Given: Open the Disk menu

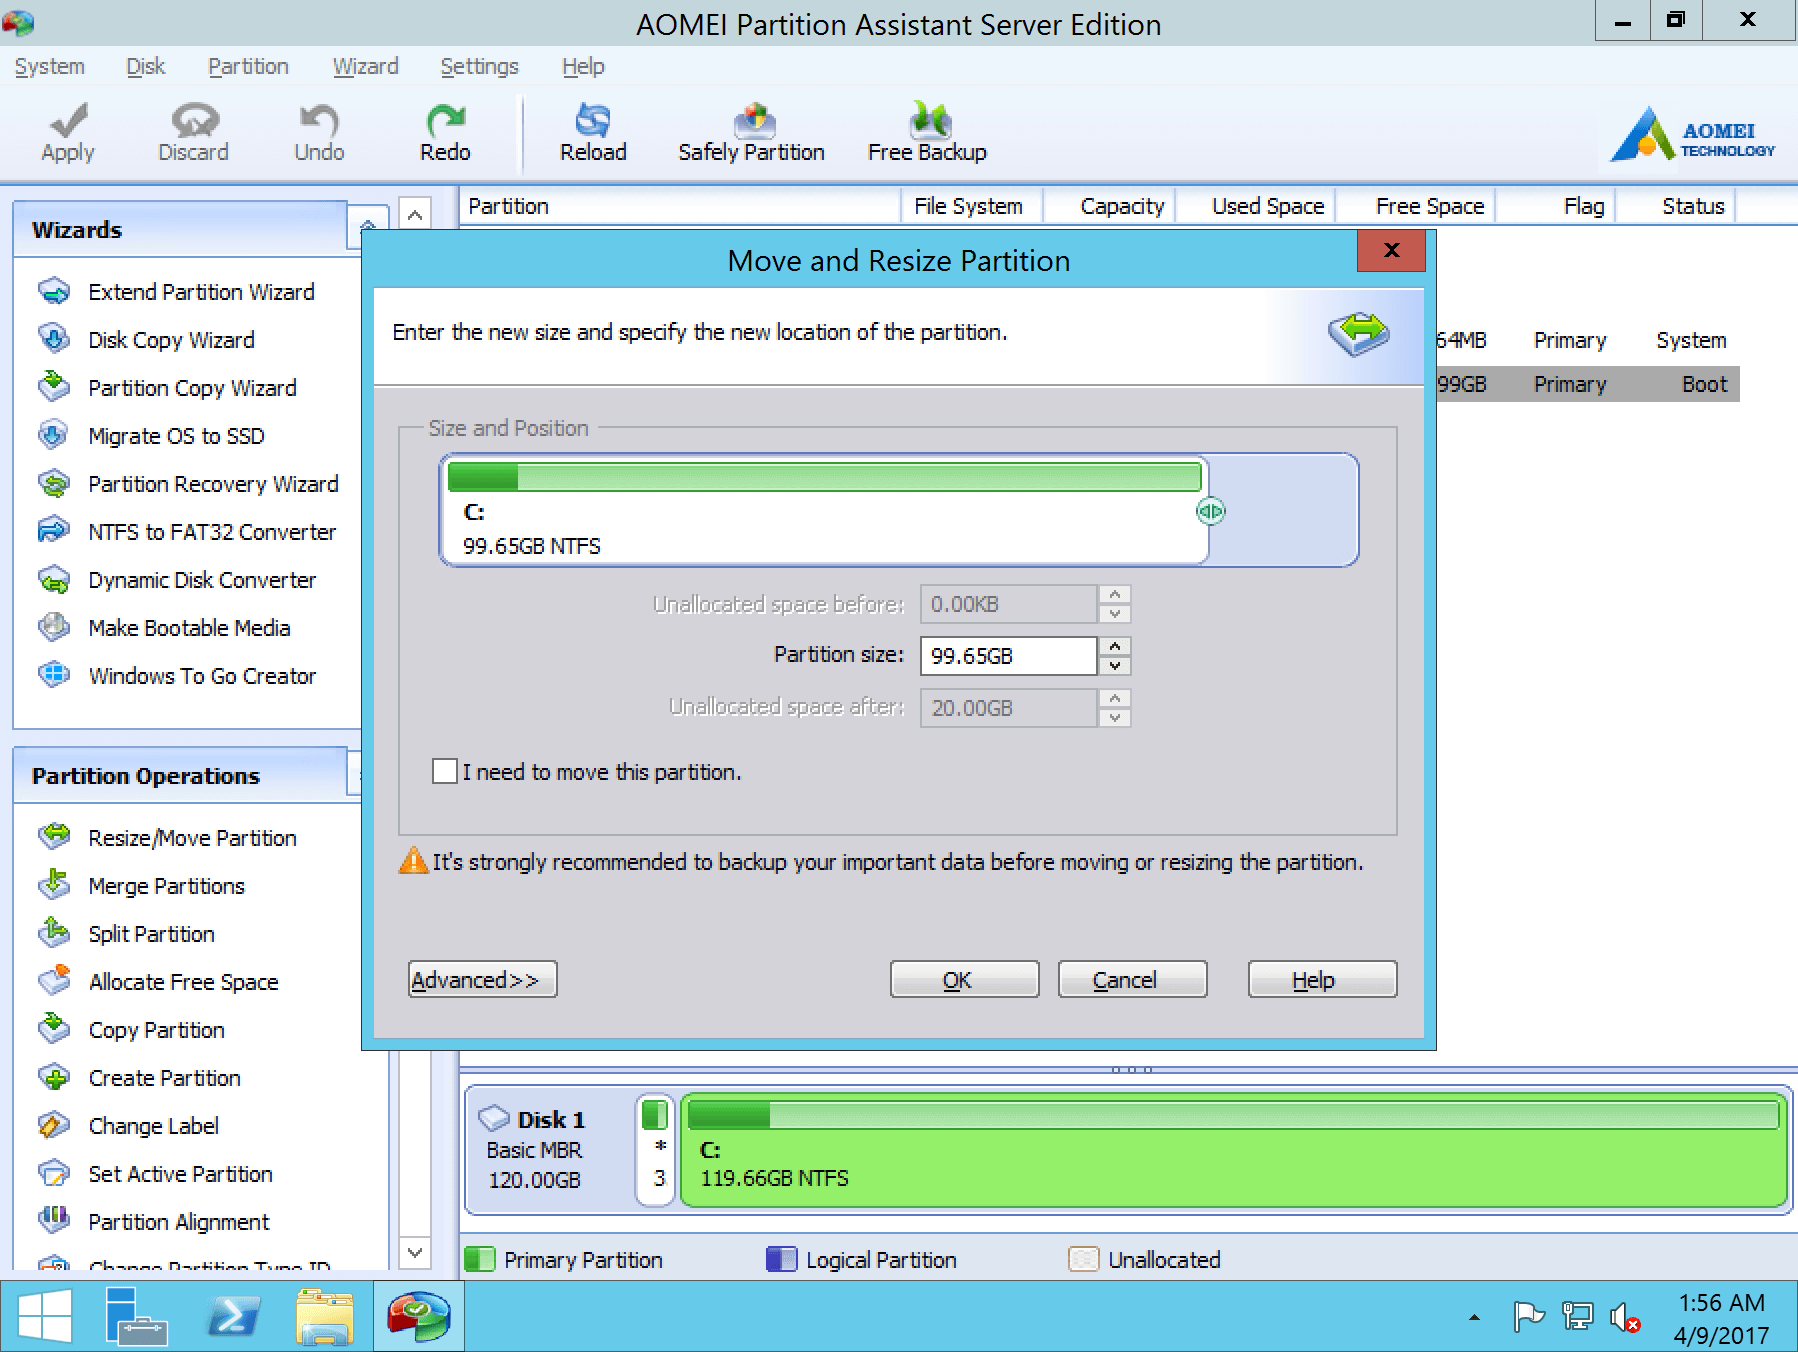Looking at the screenshot, I should click(x=145, y=67).
